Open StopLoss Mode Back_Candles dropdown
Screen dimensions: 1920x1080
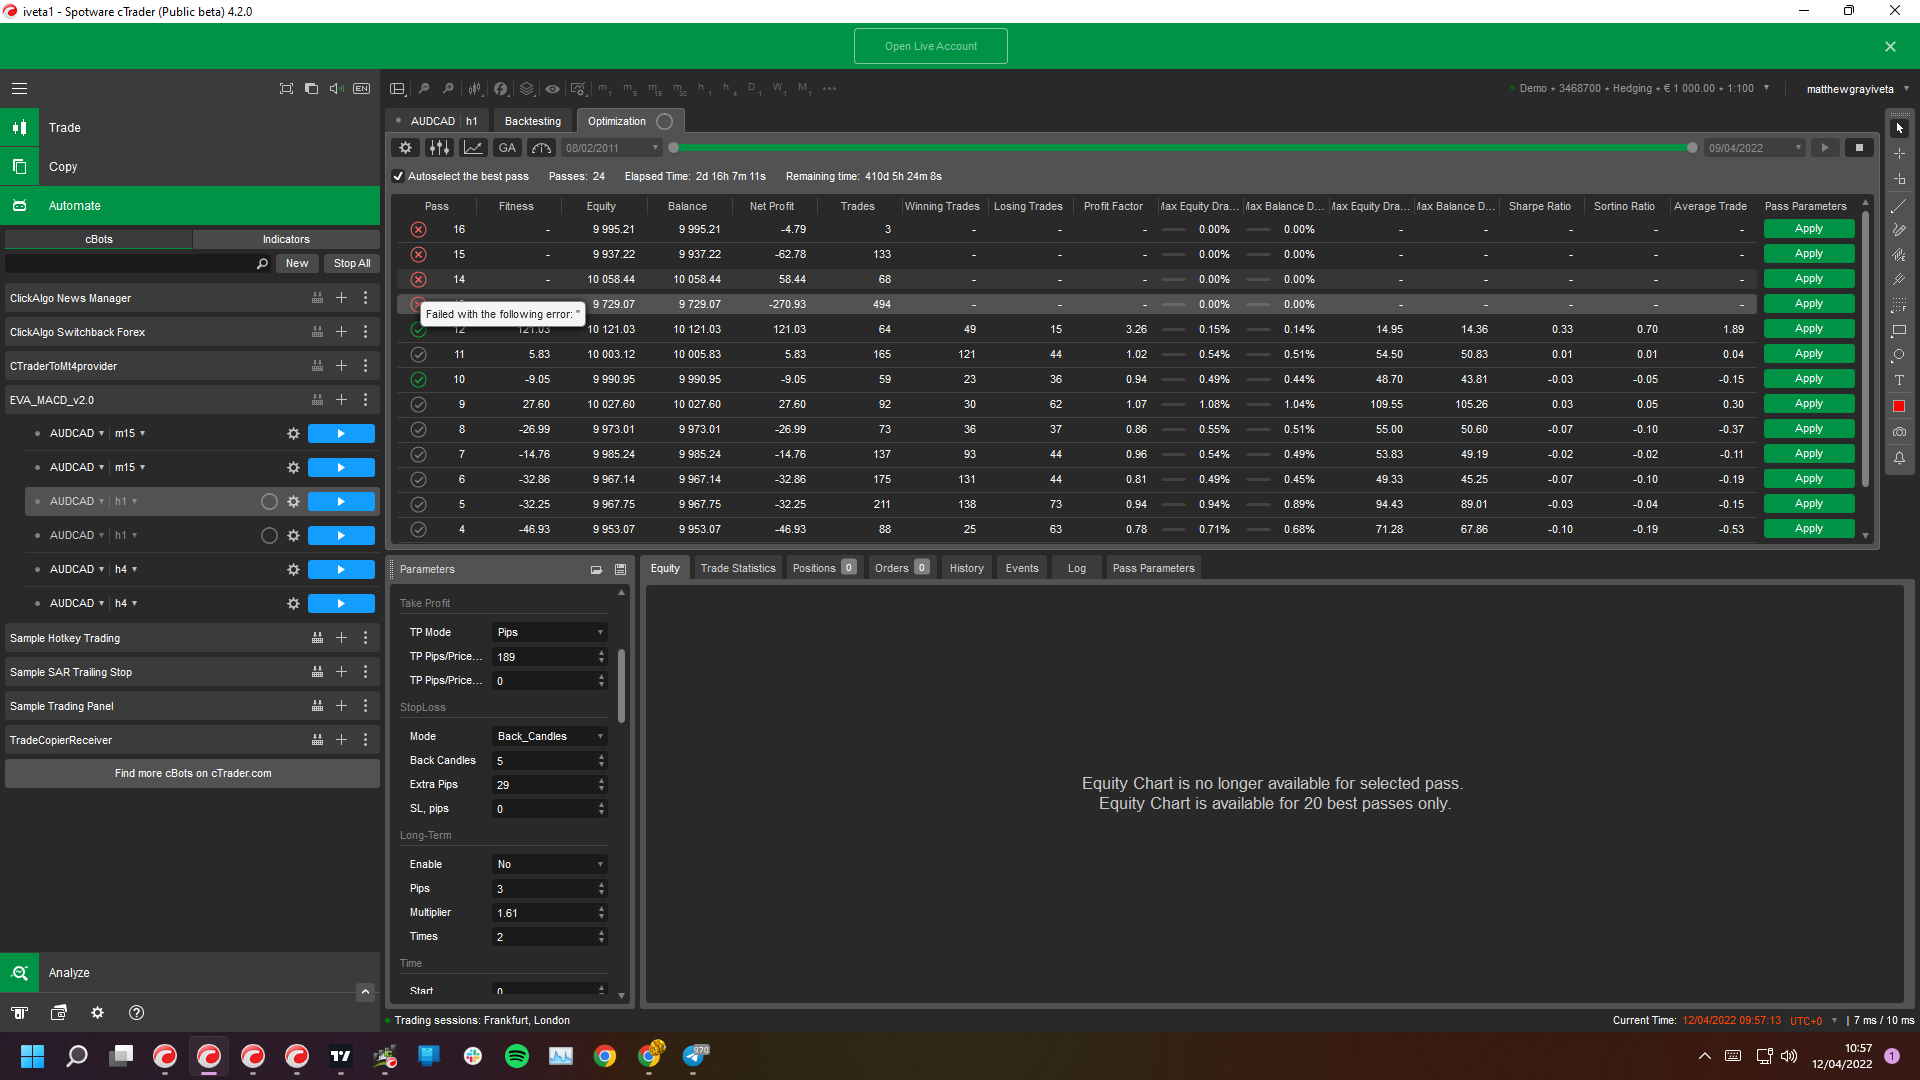coord(550,736)
